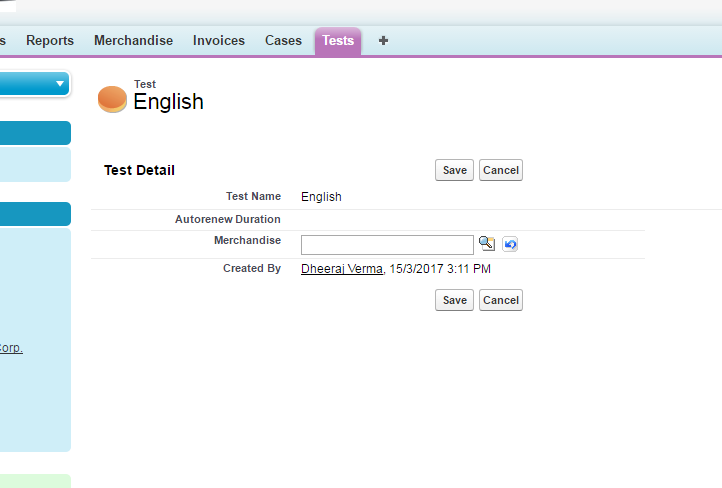The width and height of the screenshot is (722, 488).
Task: Click the plus icon for all tabs
Action: 383,41
